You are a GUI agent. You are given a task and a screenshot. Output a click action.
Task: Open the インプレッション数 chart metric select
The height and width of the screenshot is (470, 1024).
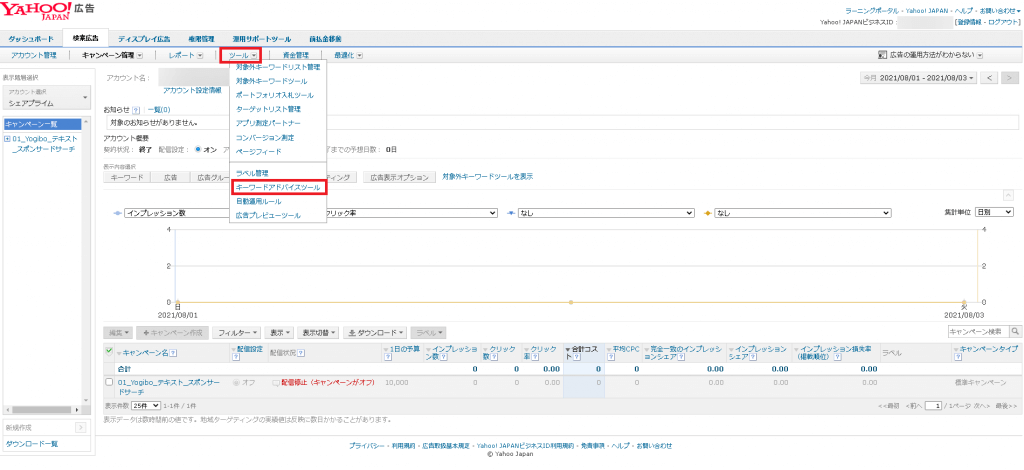point(175,213)
